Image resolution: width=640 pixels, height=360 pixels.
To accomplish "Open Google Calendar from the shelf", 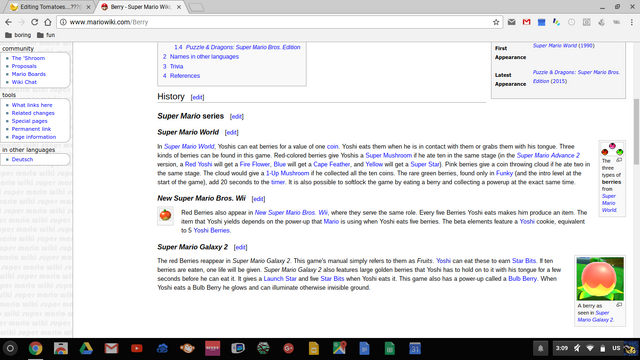I will 415,349.
